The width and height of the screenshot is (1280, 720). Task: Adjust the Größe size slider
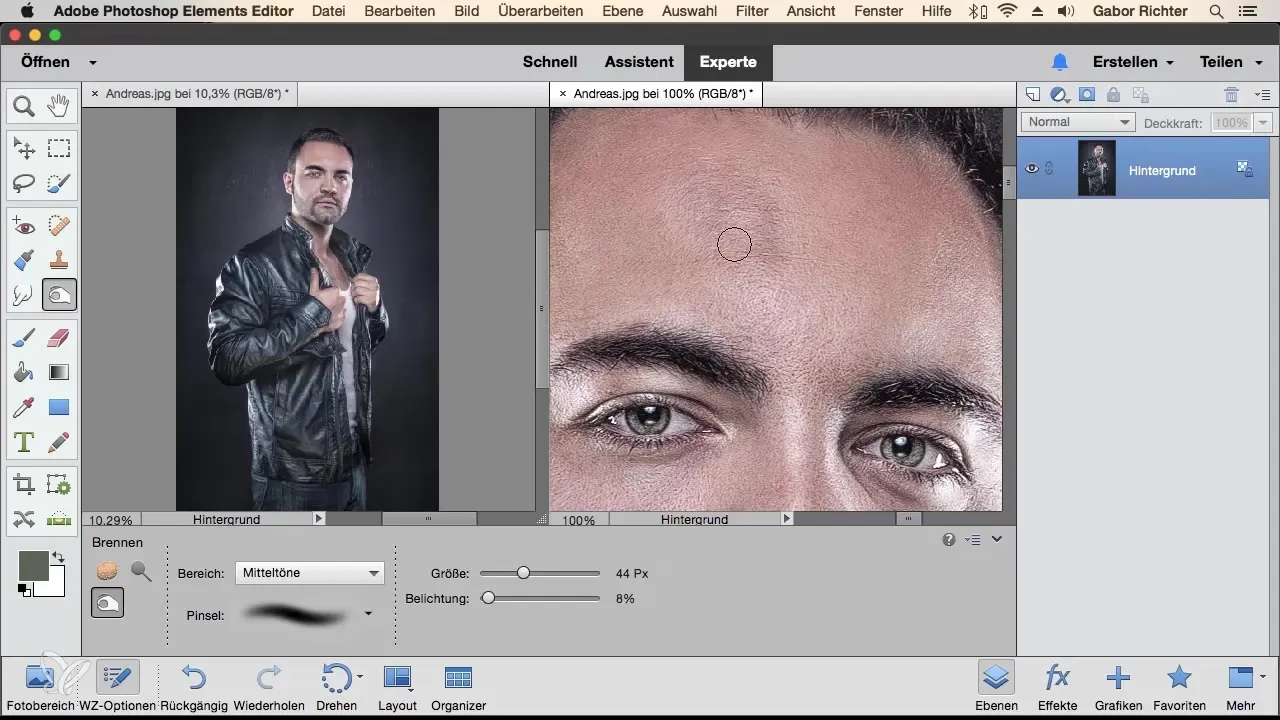[523, 573]
